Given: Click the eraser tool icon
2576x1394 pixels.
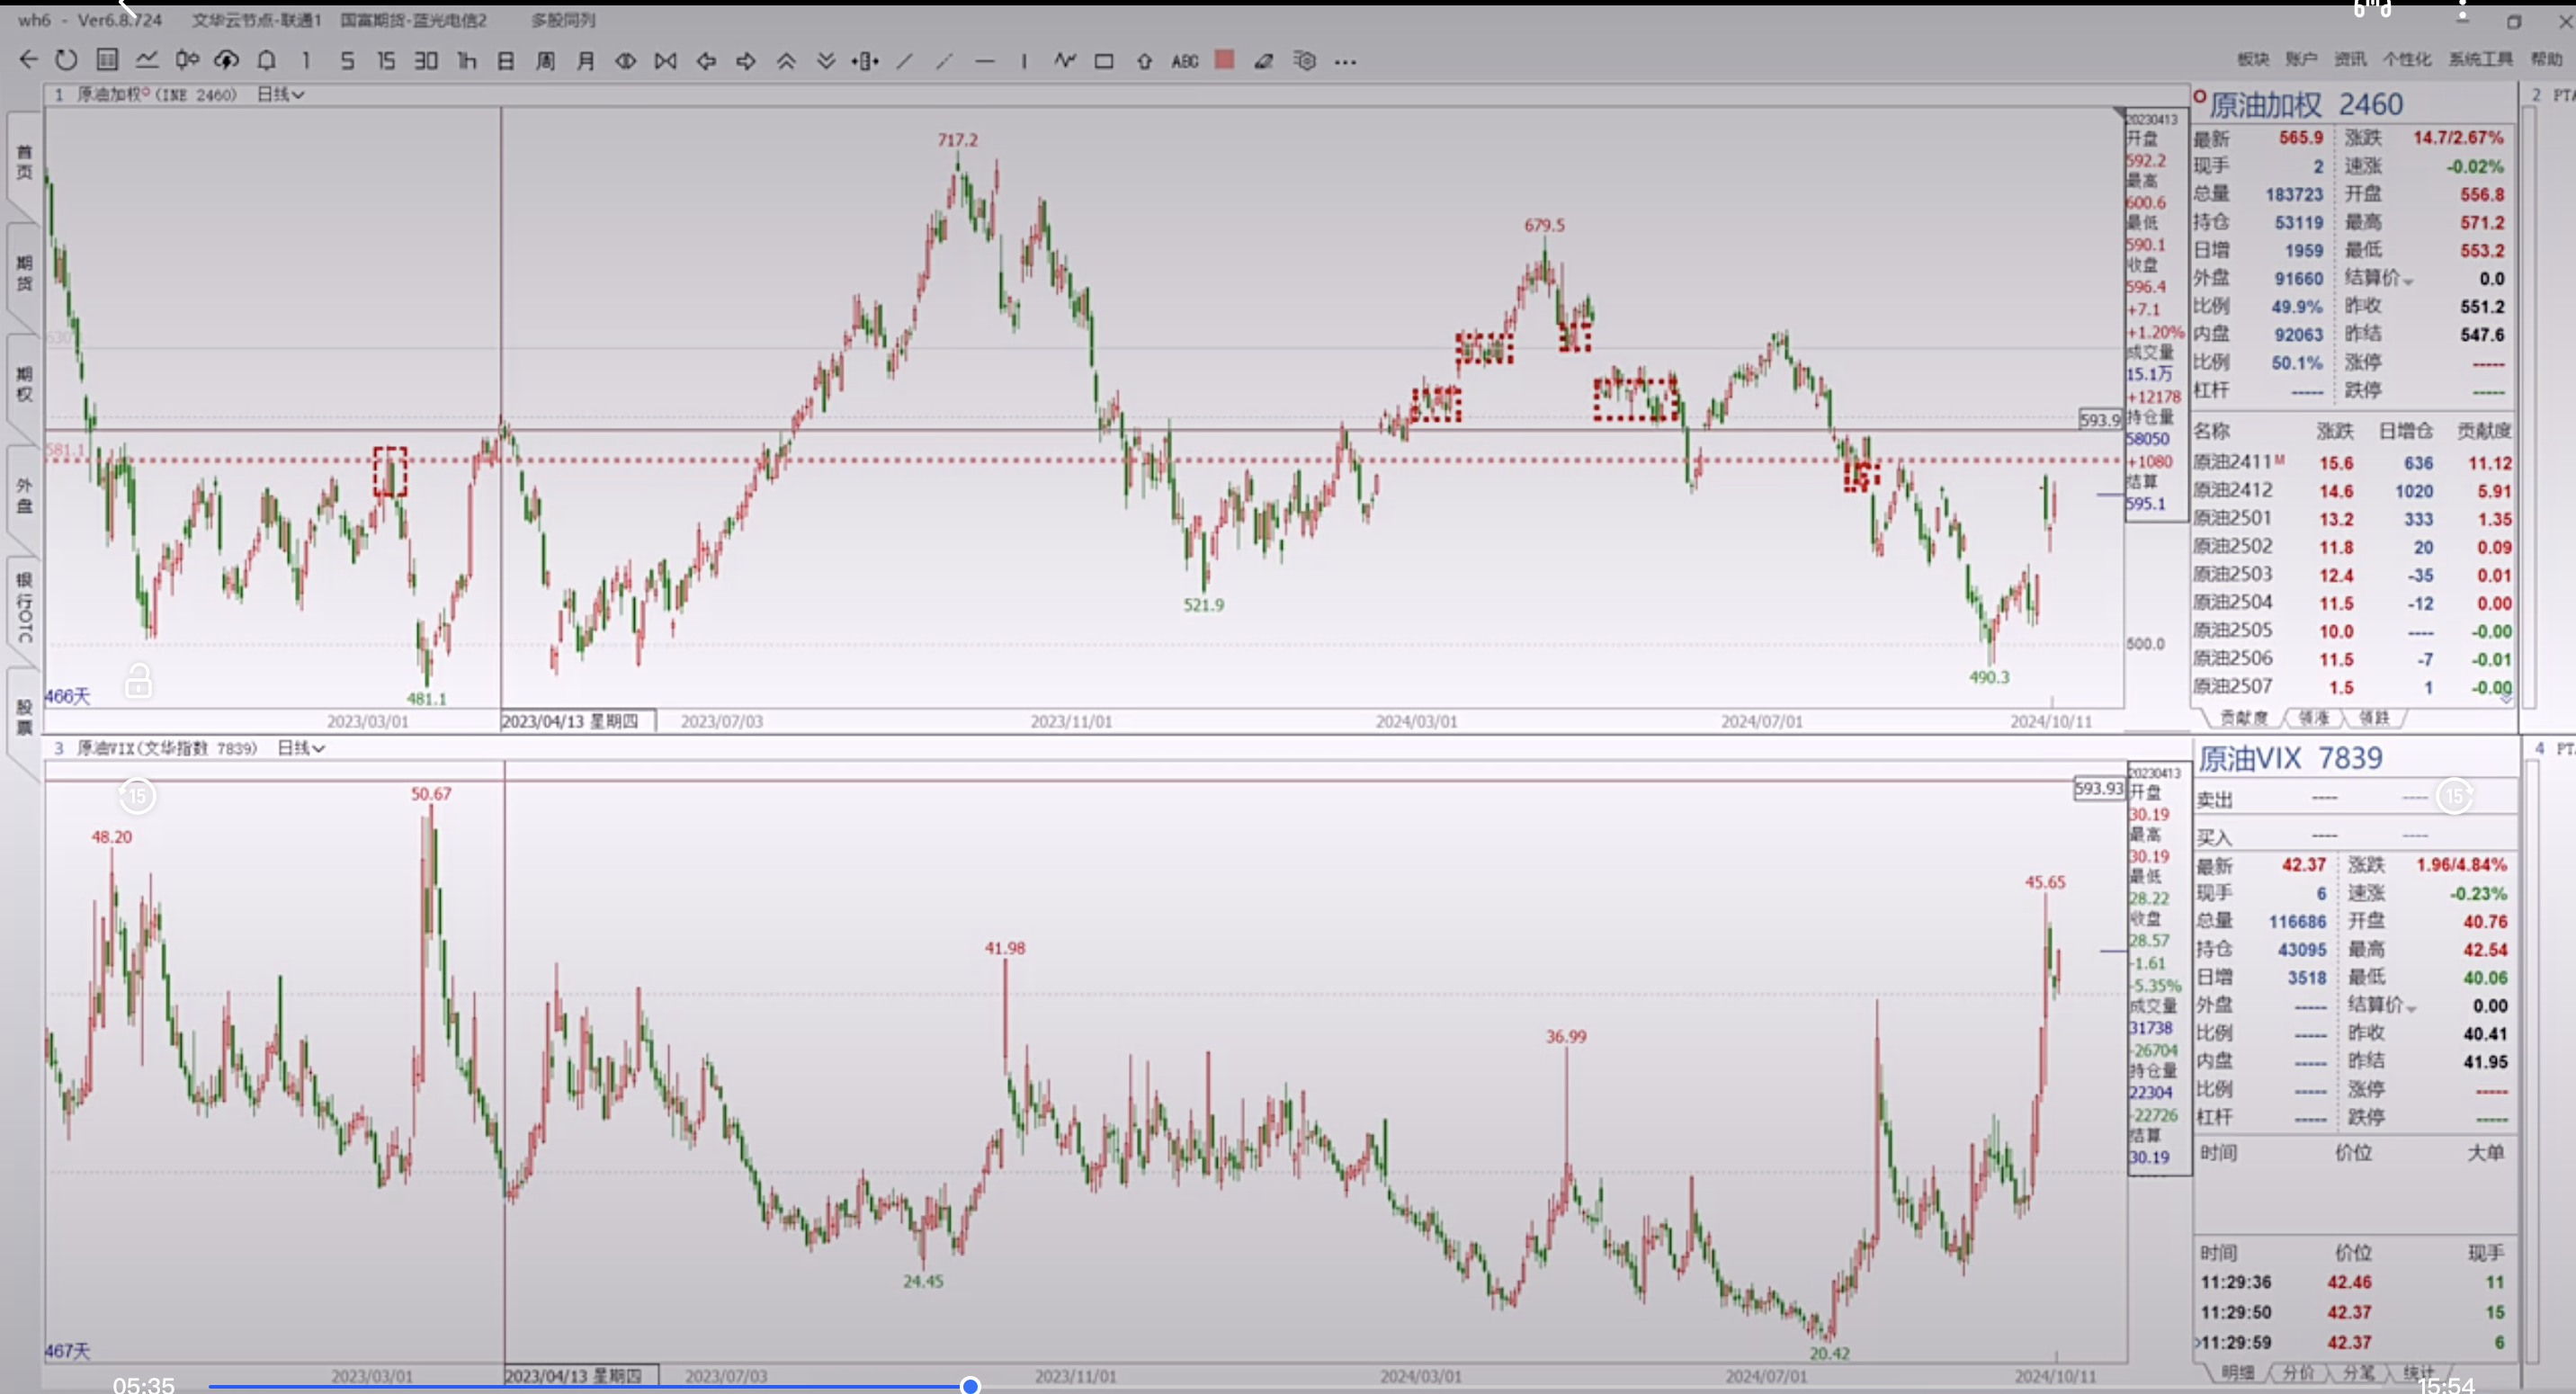Looking at the screenshot, I should [x=1264, y=61].
